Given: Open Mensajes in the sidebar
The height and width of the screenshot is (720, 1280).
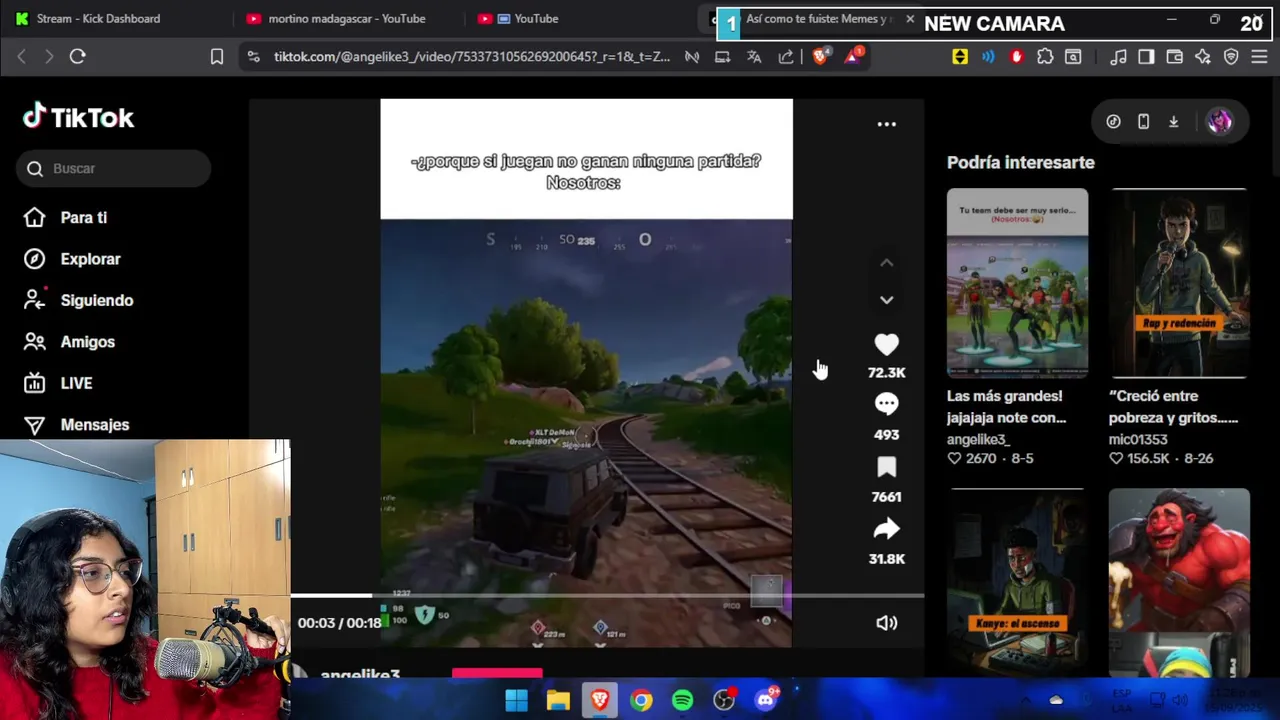Looking at the screenshot, I should [x=76, y=425].
